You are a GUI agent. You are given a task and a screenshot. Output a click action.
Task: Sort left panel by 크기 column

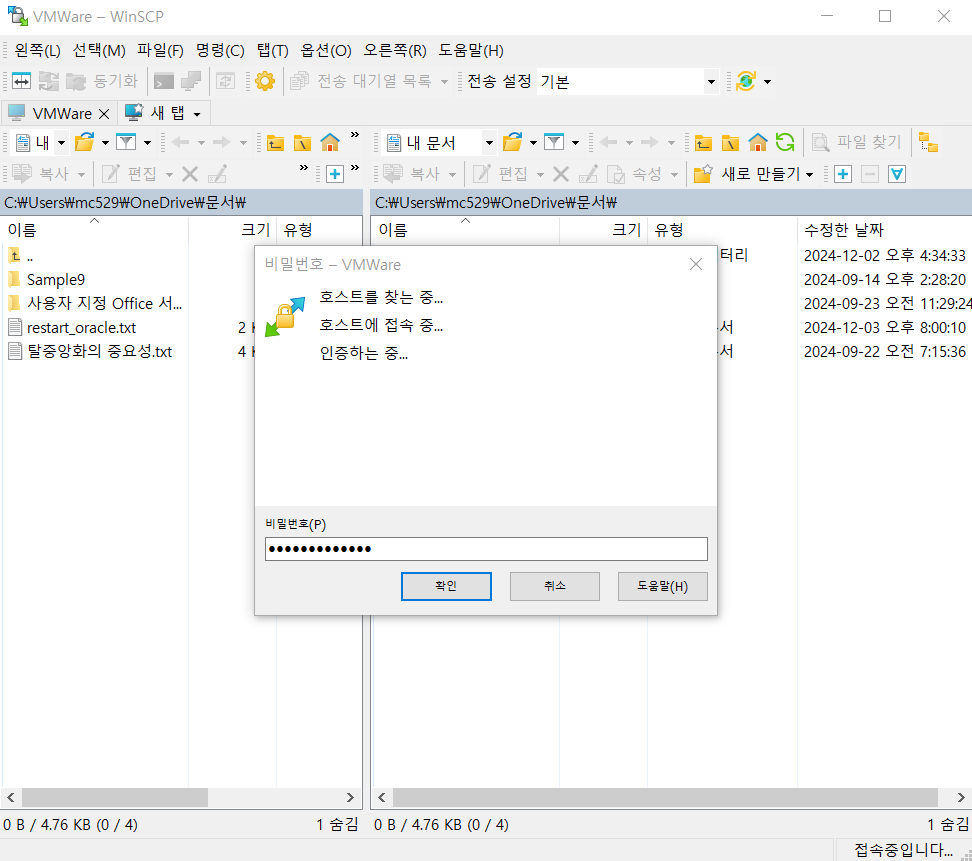pos(255,230)
